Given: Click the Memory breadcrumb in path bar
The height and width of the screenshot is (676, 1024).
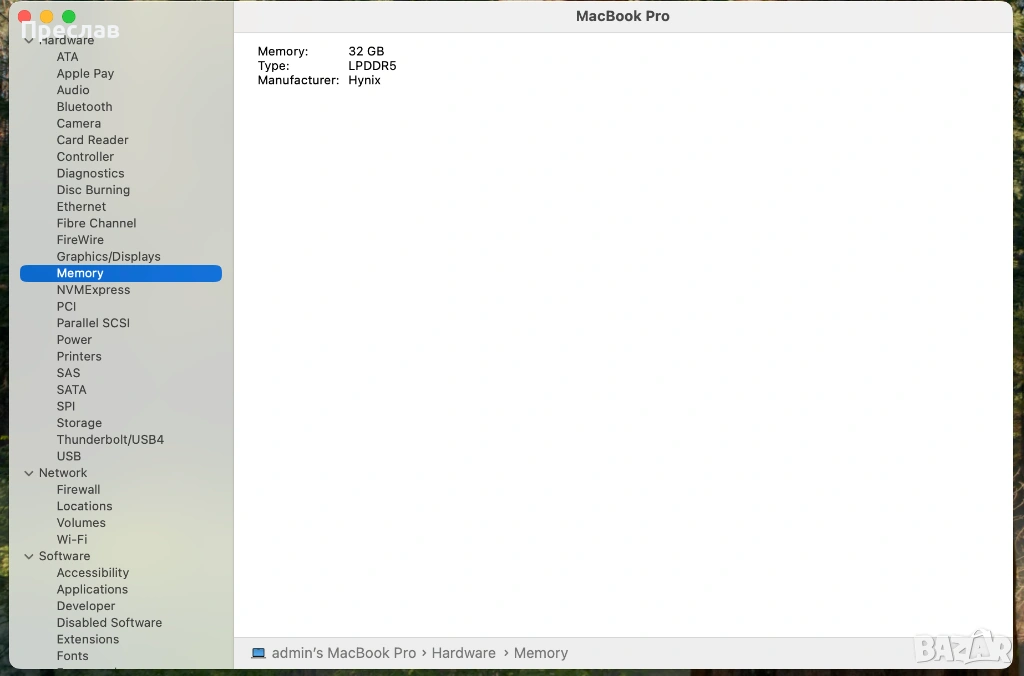Looking at the screenshot, I should (x=540, y=653).
